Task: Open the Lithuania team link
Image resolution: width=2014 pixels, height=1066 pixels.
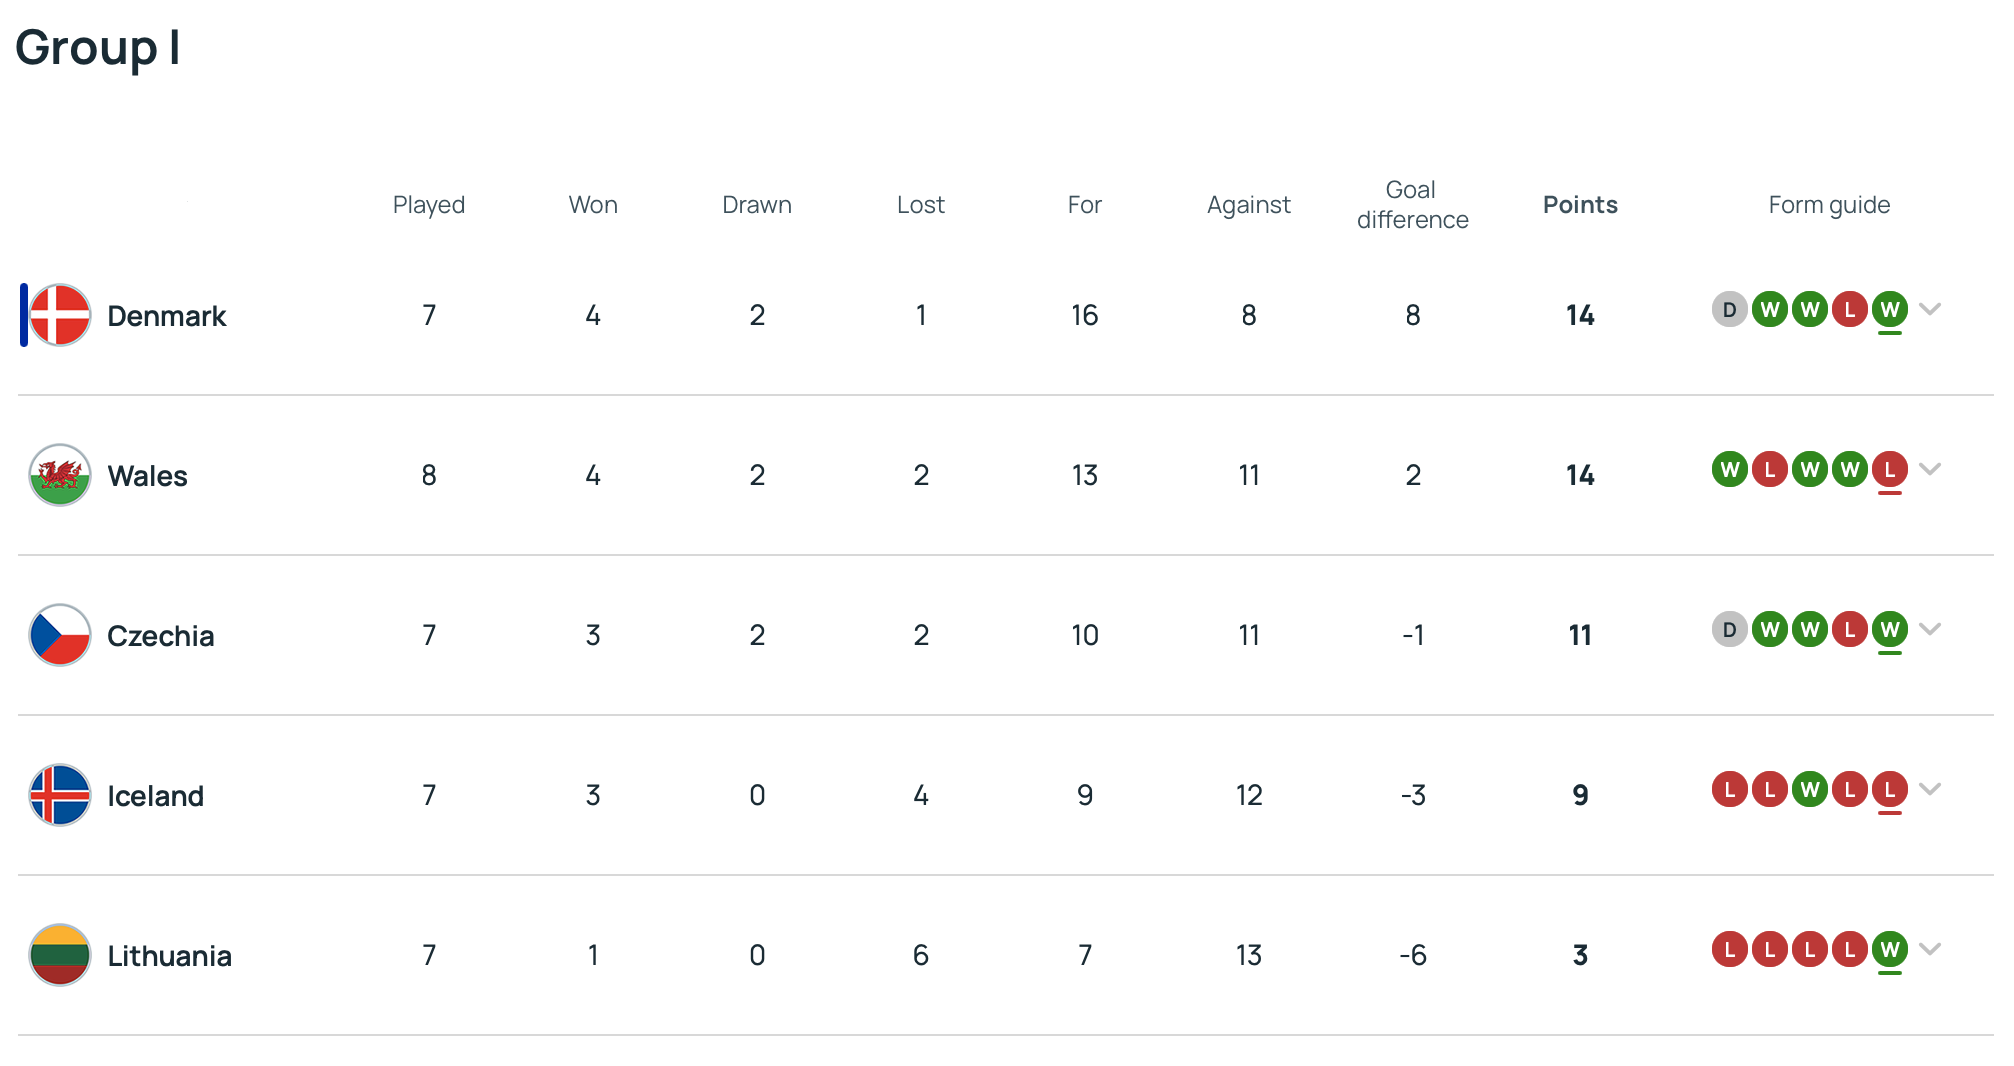Action: click(169, 956)
